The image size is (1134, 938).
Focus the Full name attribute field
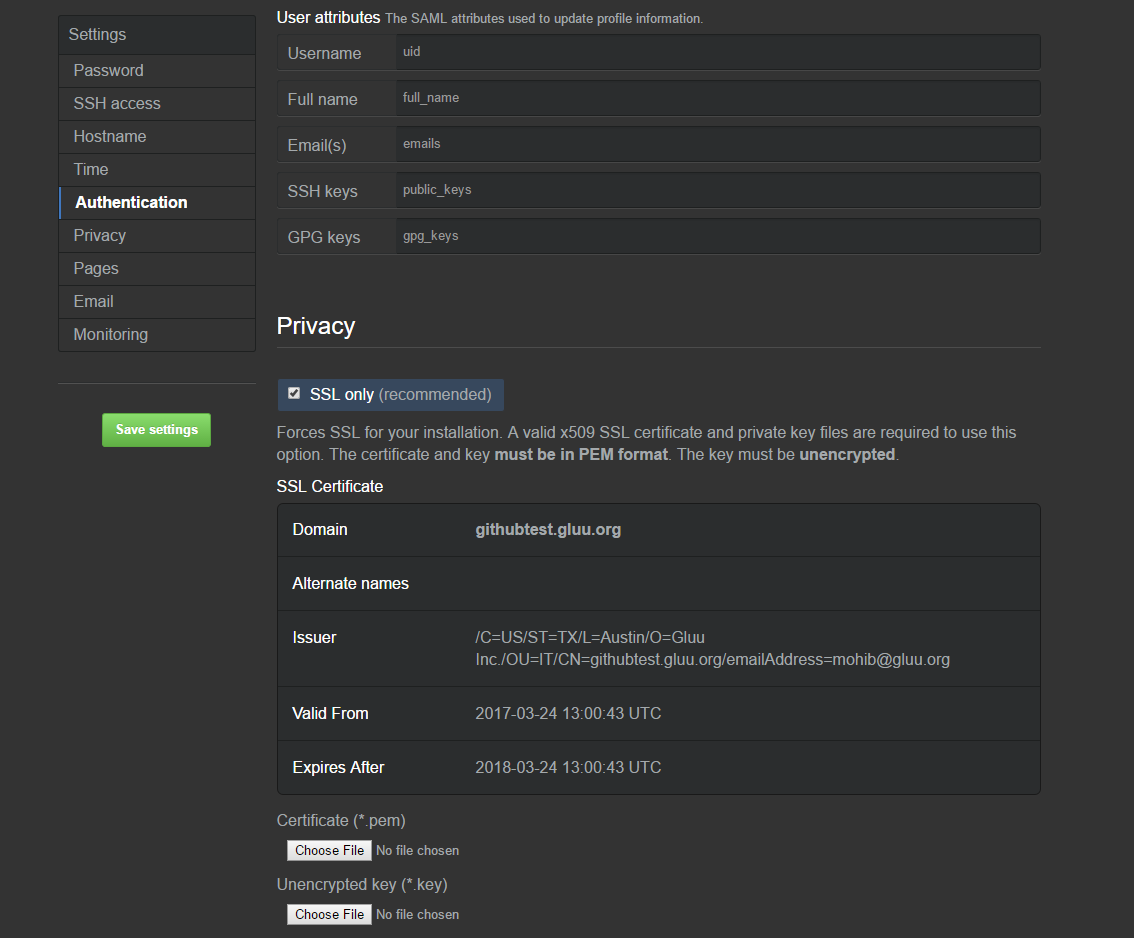tap(717, 98)
